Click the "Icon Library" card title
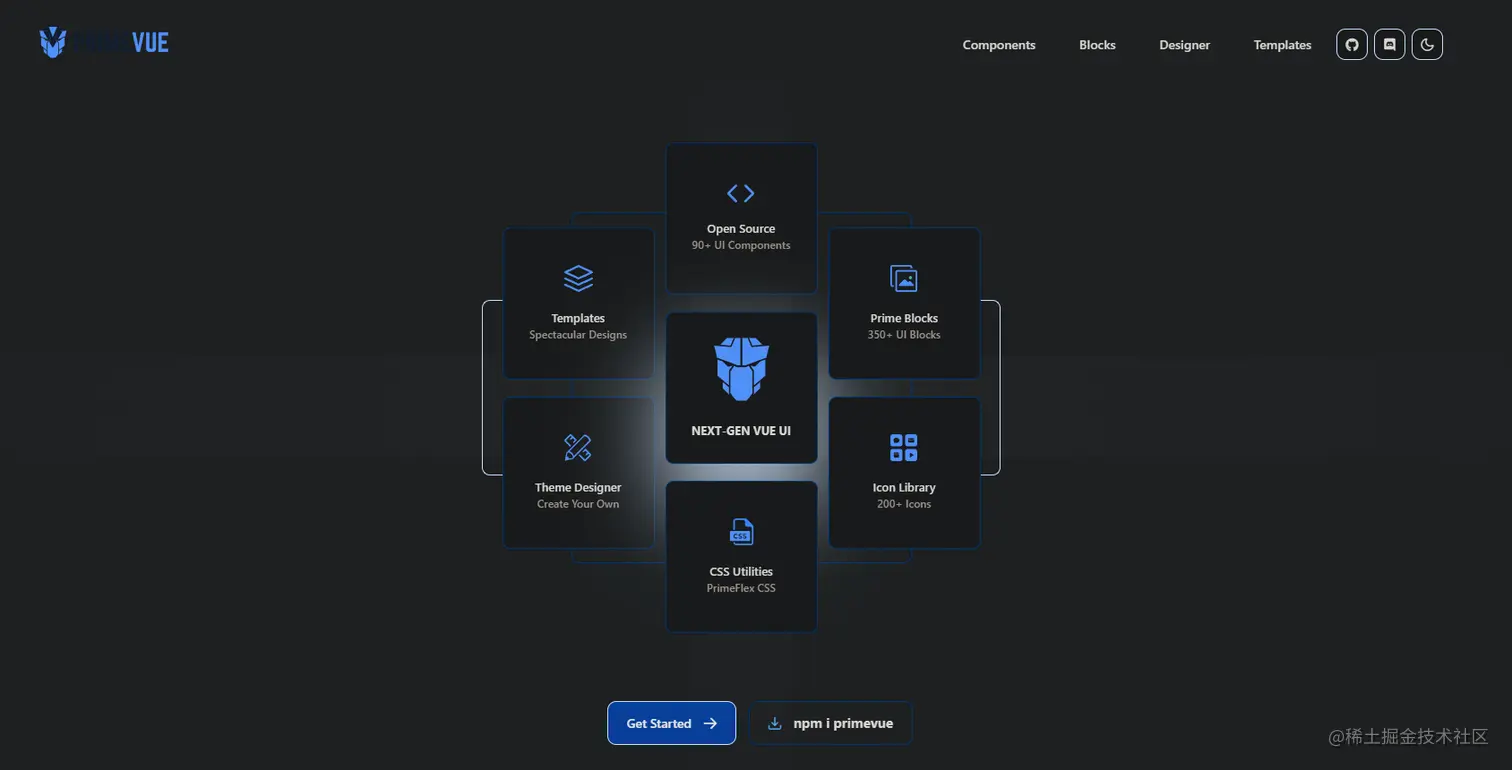This screenshot has height=770, width=1512. (904, 488)
